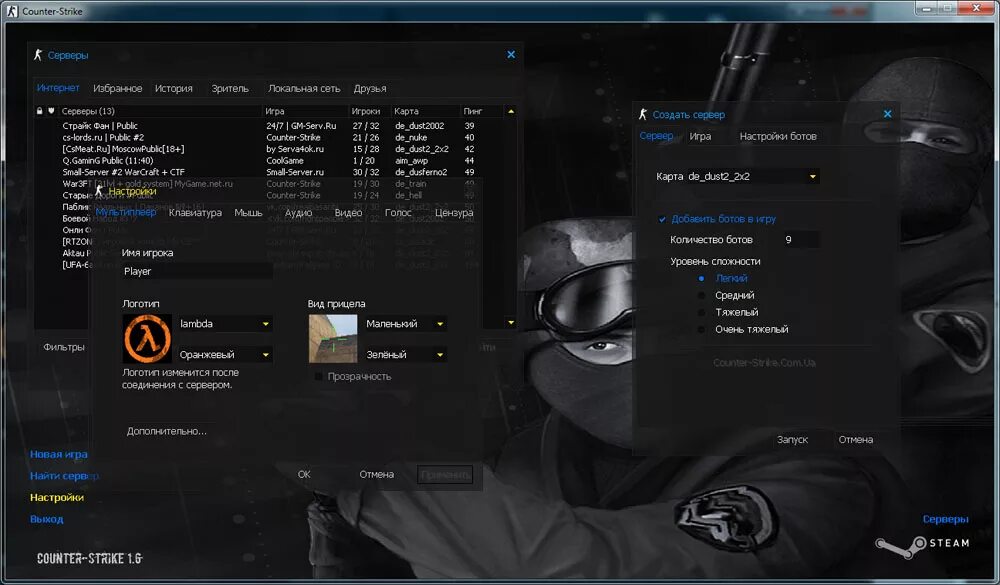Open the Дополнительно... button
Image resolution: width=1000 pixels, height=585 pixels.
coord(166,431)
